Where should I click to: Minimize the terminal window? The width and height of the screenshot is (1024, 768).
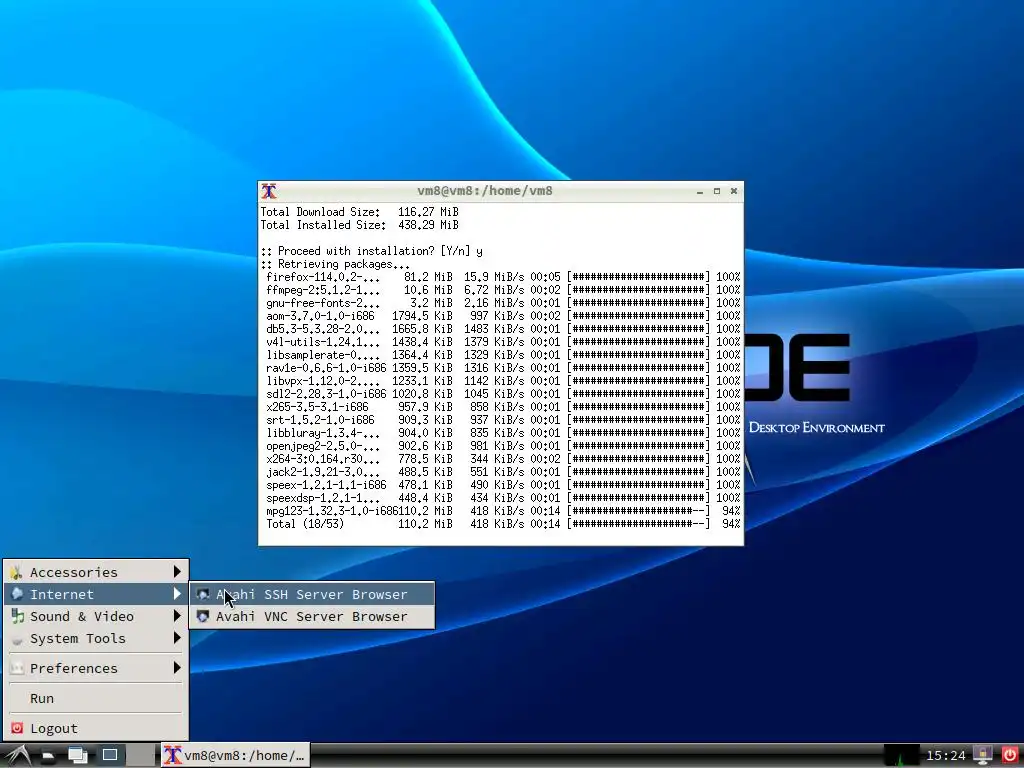[699, 191]
